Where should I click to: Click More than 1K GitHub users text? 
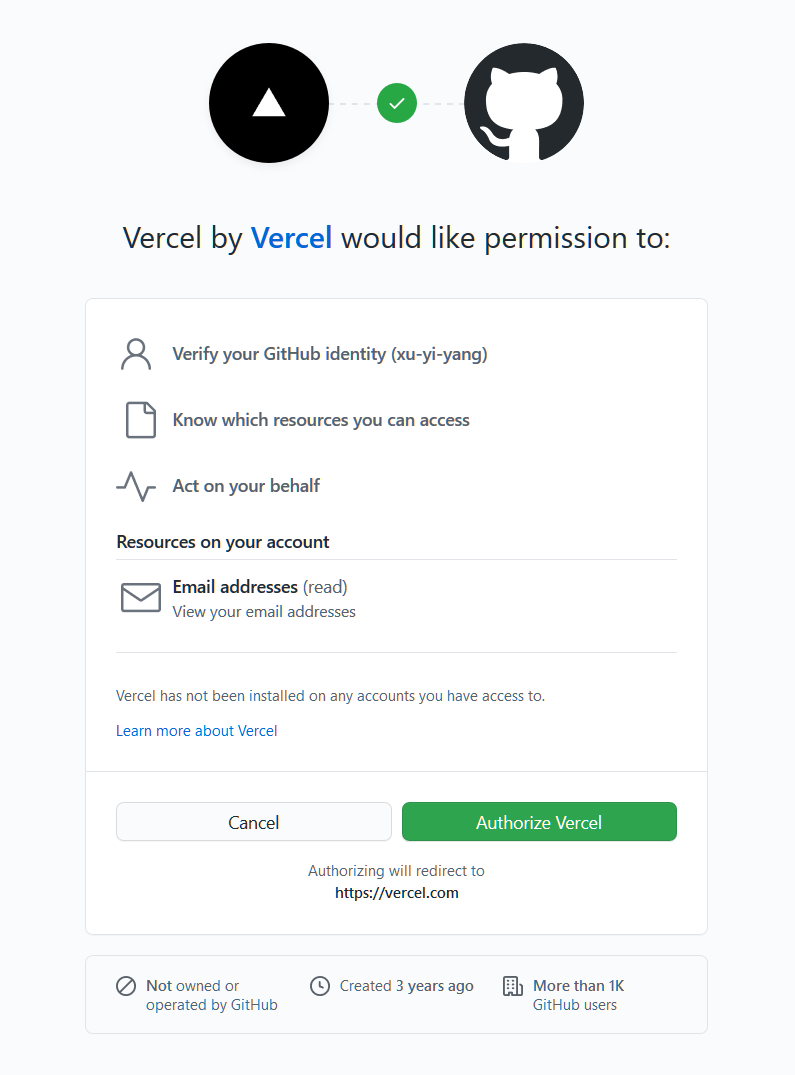[578, 995]
